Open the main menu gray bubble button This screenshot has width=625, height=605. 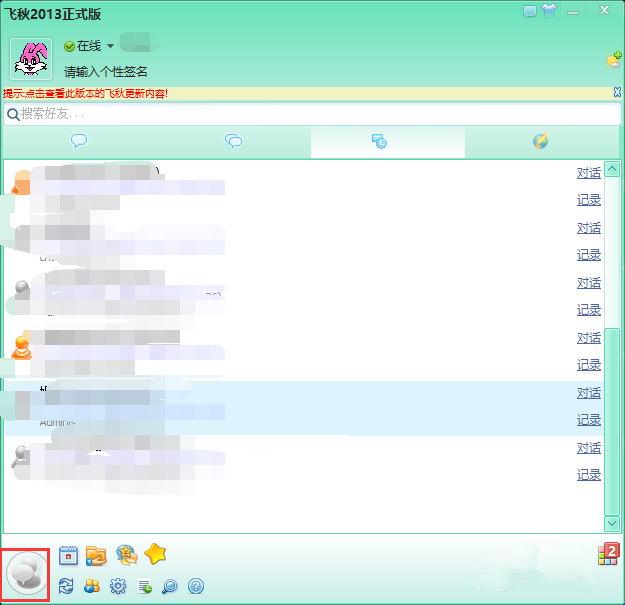(26, 574)
